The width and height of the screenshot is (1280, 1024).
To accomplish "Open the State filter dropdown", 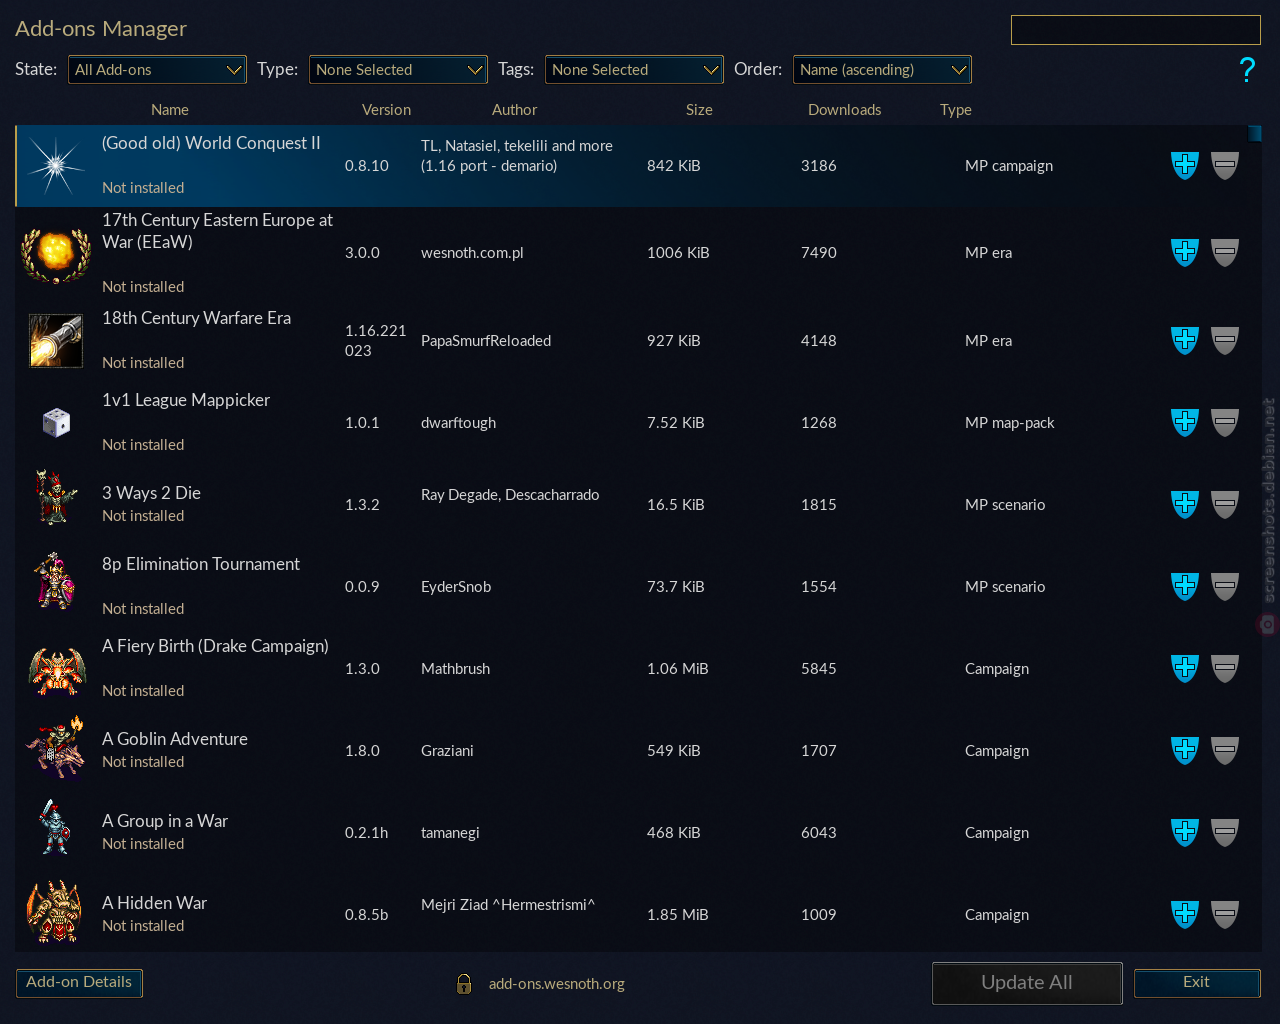I will click(158, 70).
